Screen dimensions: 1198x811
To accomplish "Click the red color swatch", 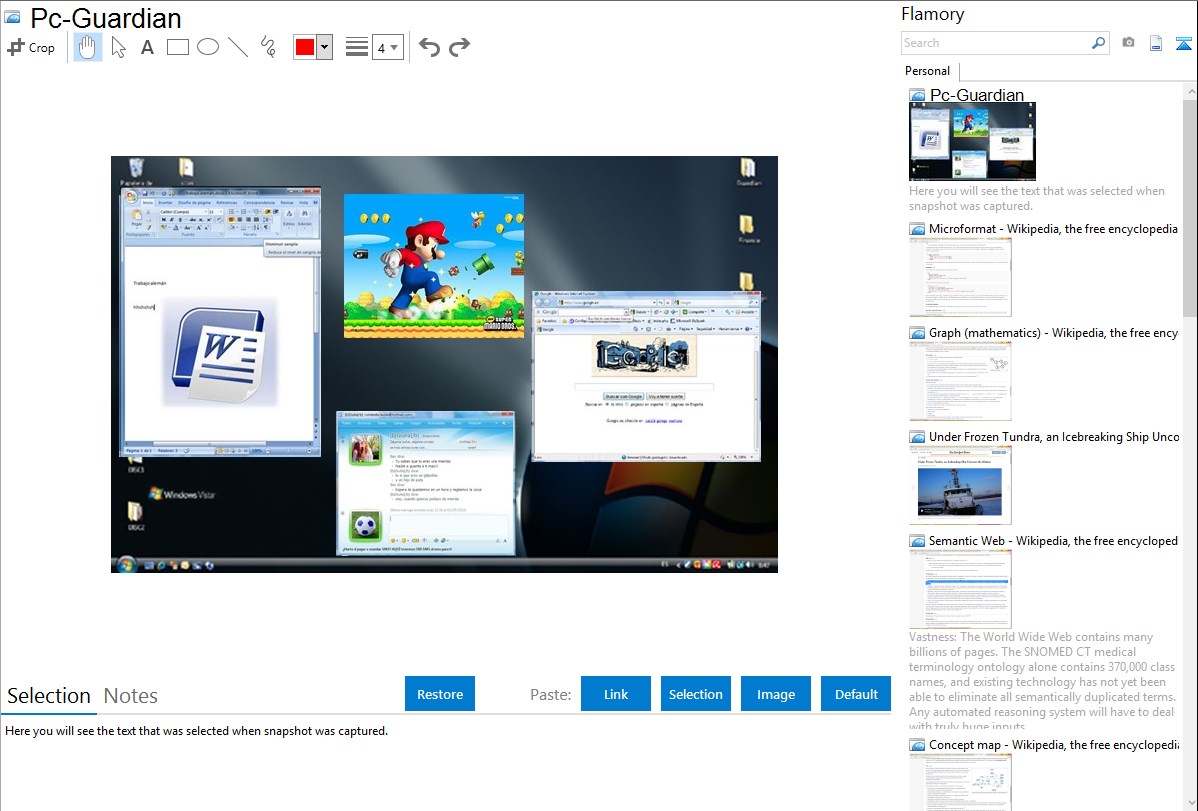I will tap(305, 47).
